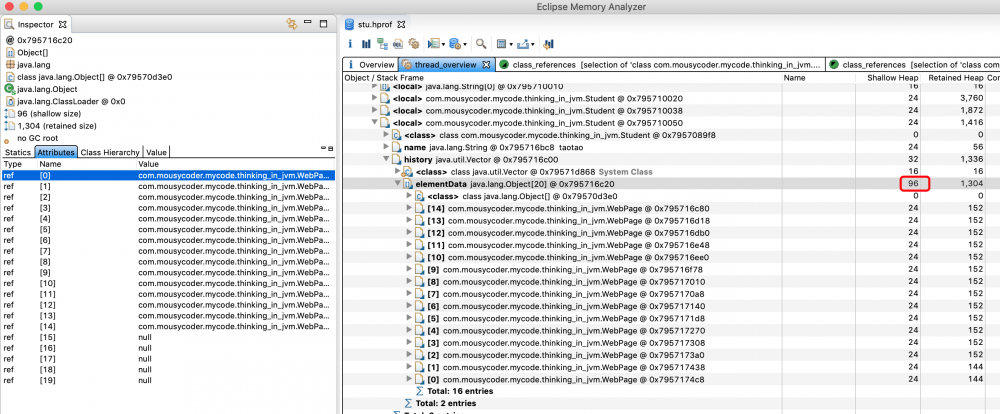Open the dominator tree toolbar icon
This screenshot has height=414, width=1000.
tap(380, 44)
